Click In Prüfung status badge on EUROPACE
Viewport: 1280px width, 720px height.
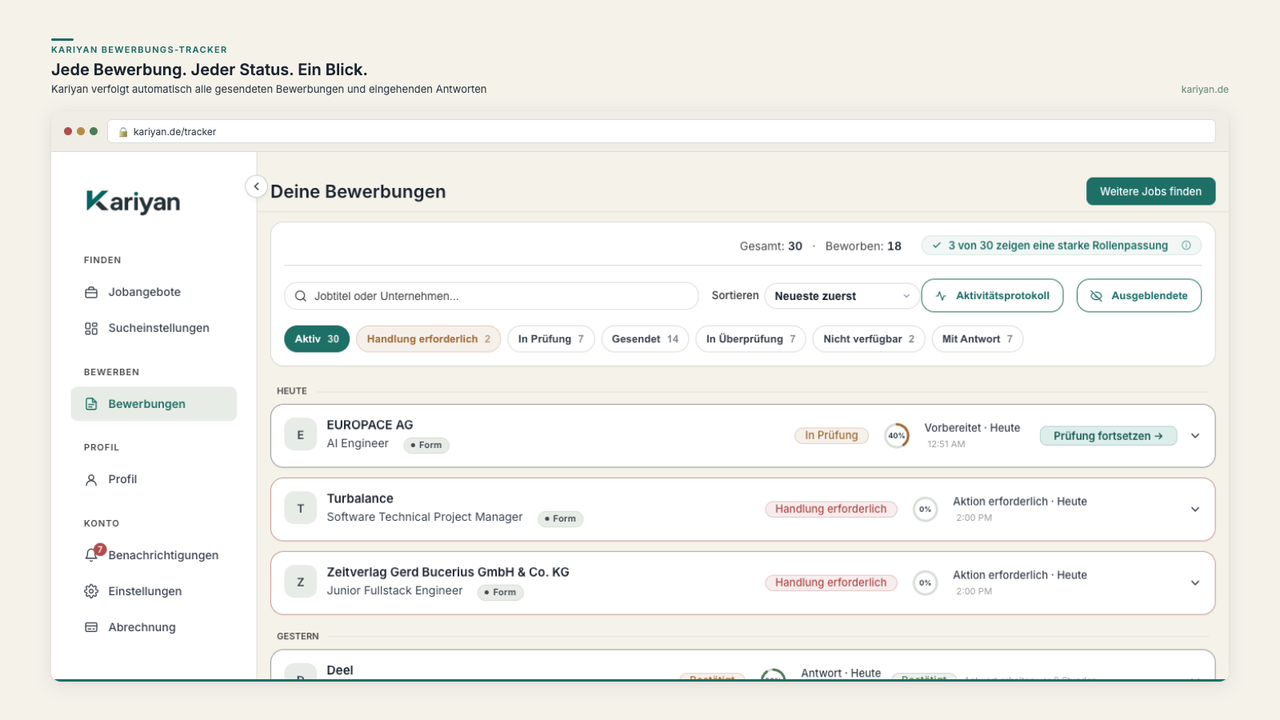pos(831,435)
